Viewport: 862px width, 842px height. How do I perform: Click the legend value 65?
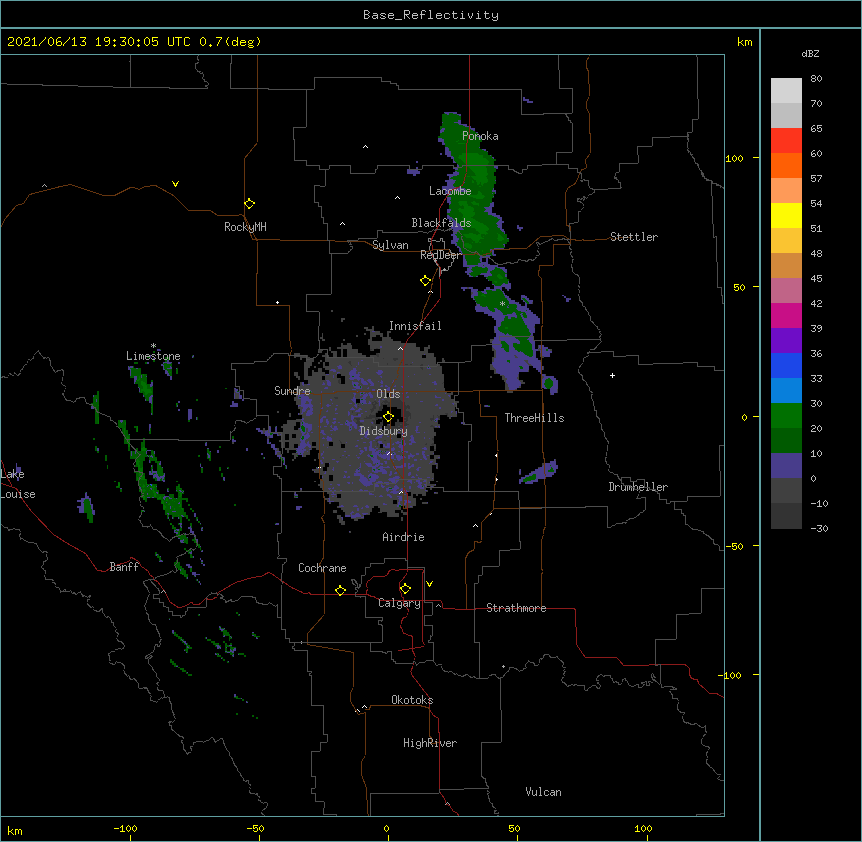click(x=816, y=128)
